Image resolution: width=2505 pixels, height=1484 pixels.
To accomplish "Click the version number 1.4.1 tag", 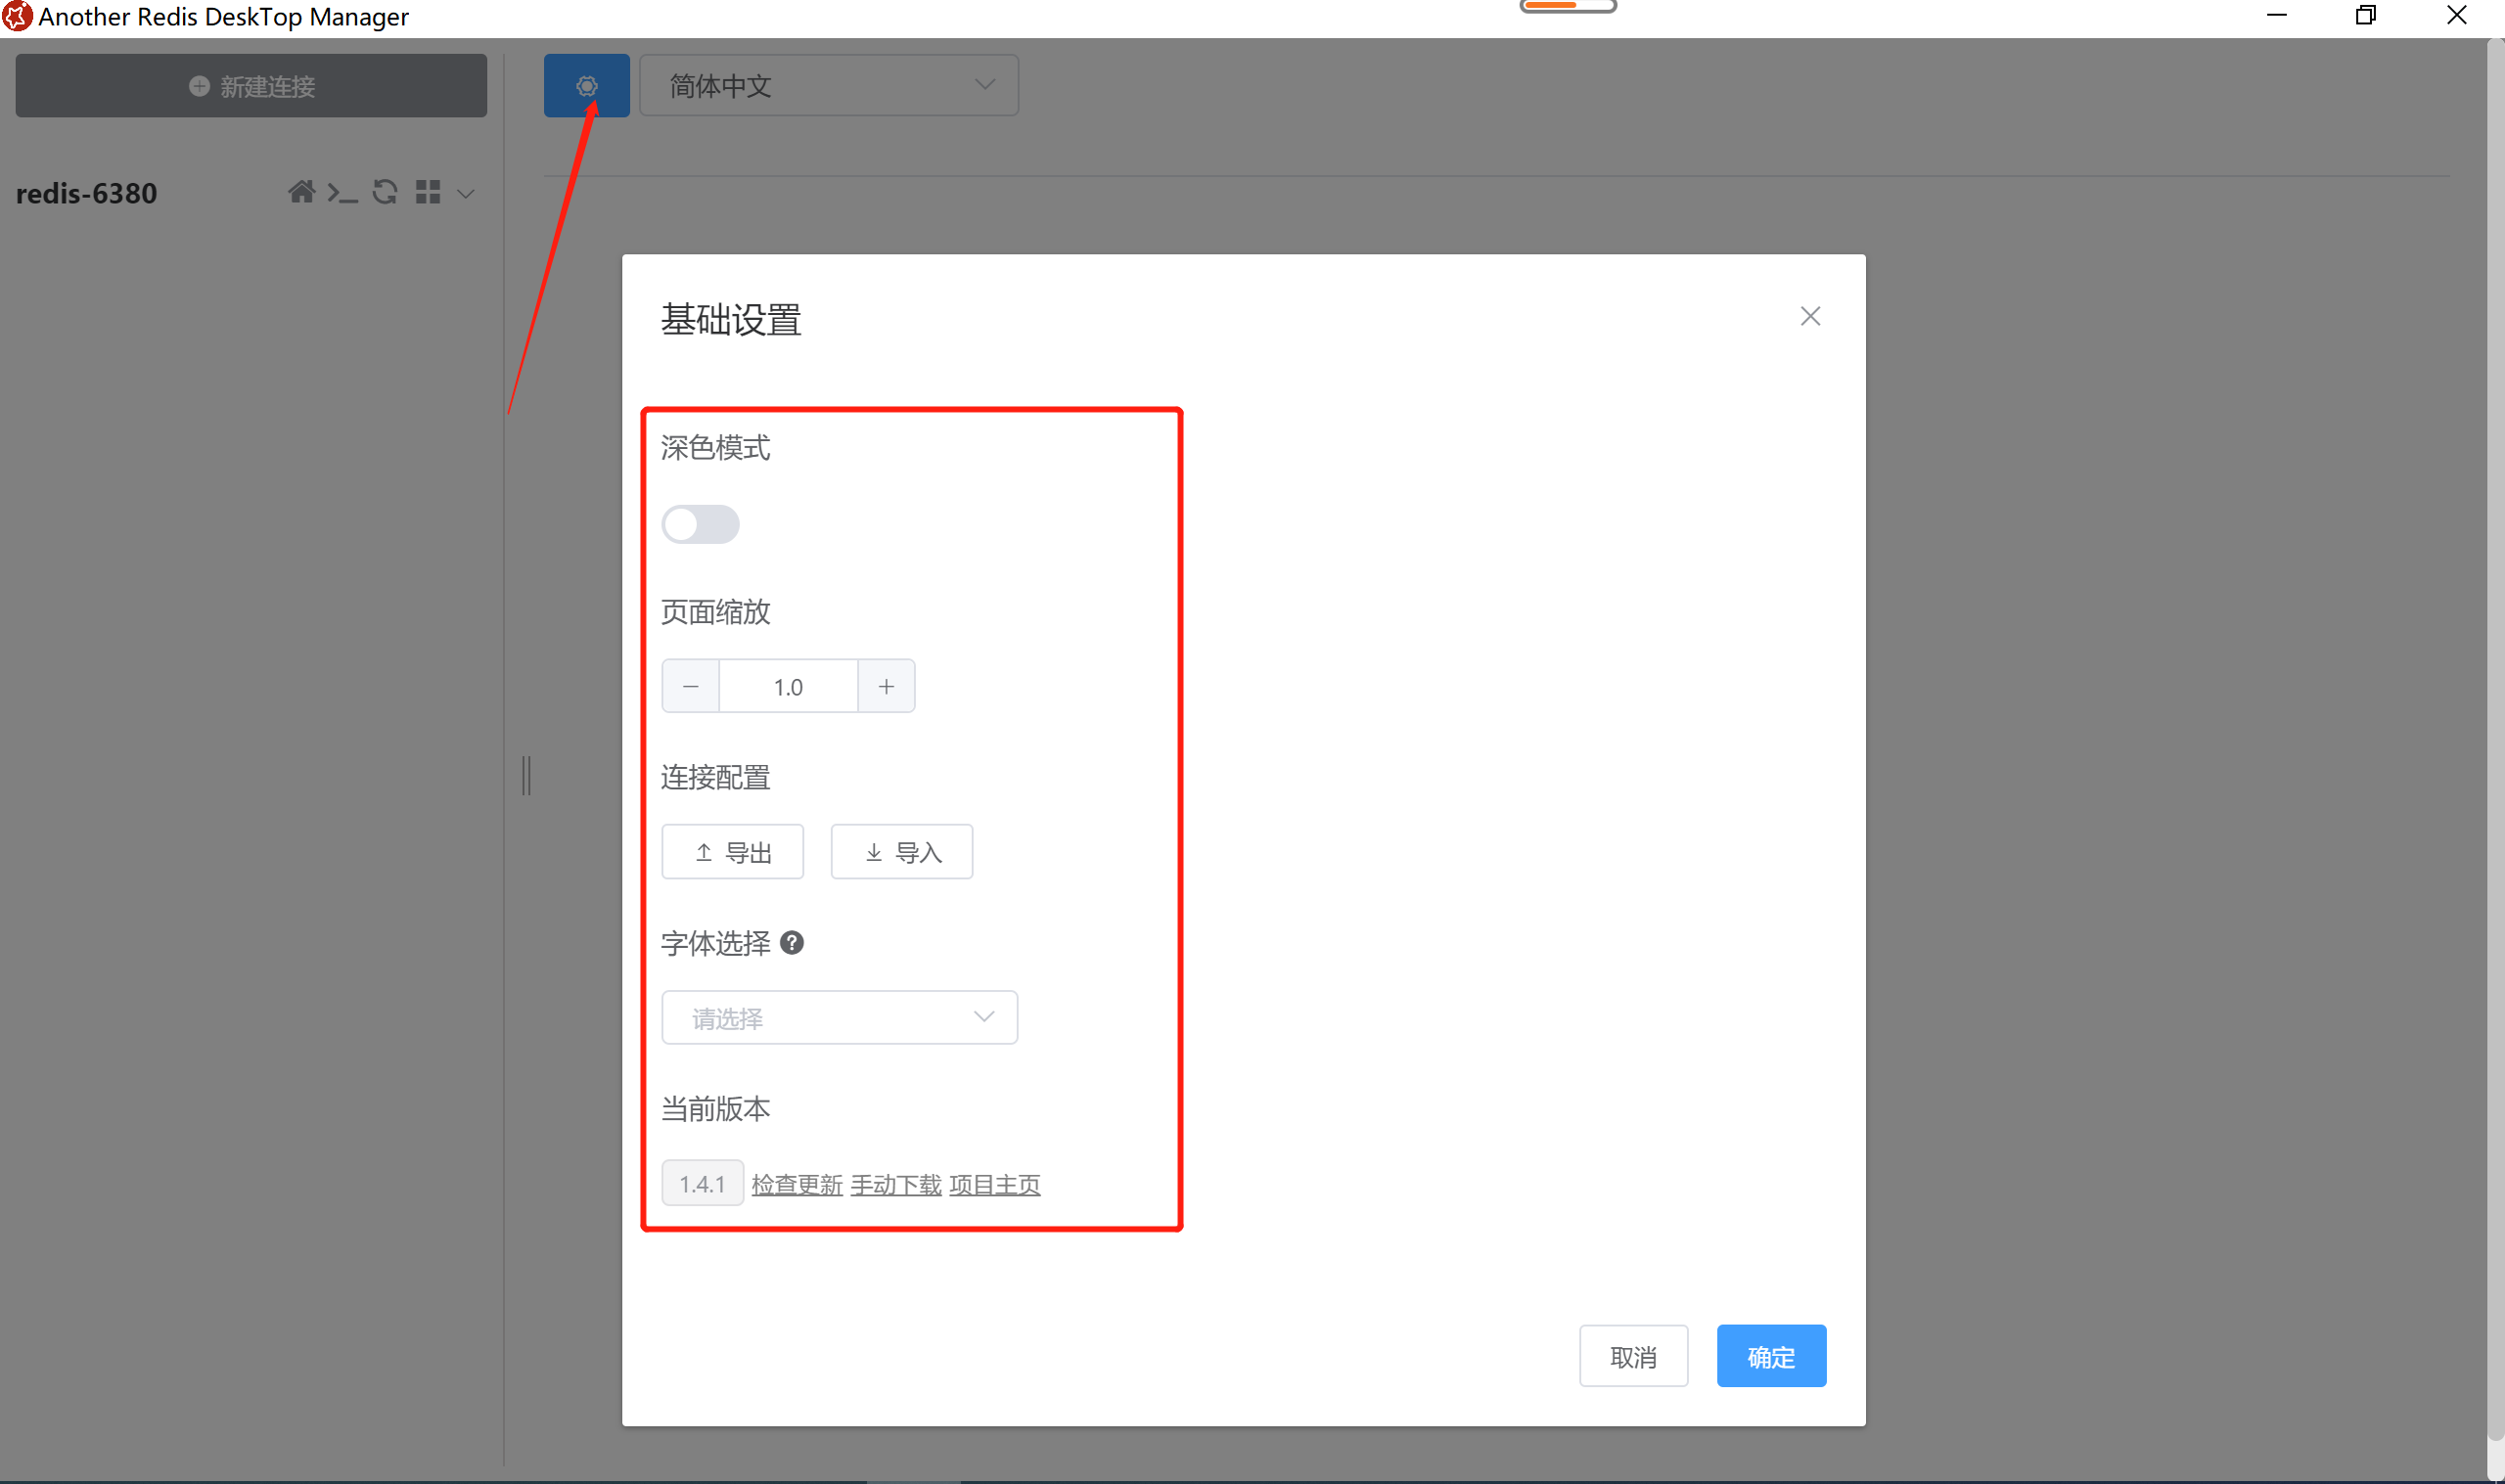I will pos(702,1184).
